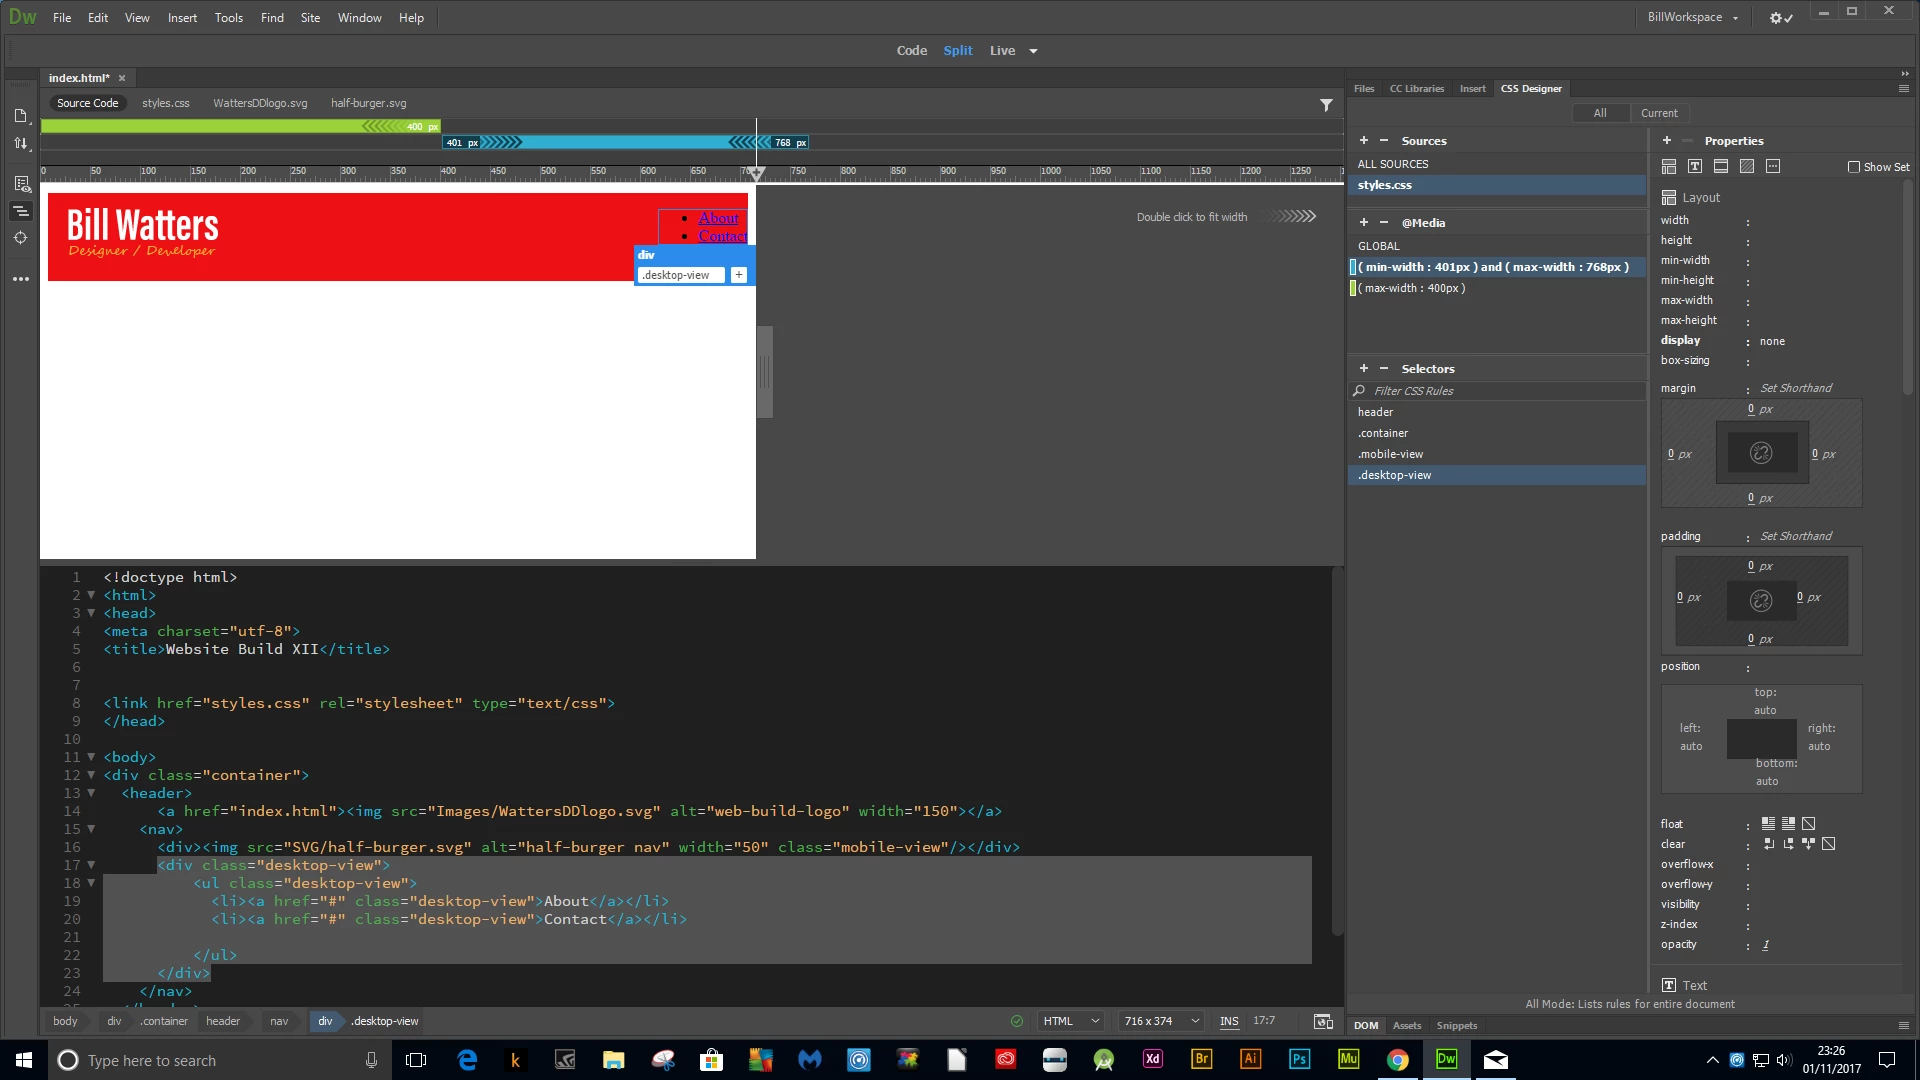Screen dimensions: 1920x1080
Task: Click the File Management up/down arrows icon
Action: click(x=21, y=144)
